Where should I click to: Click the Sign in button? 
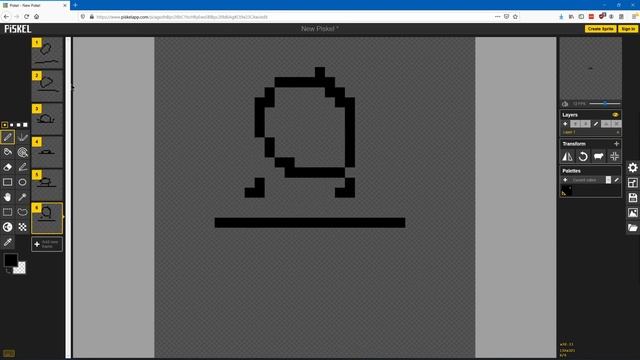tap(628, 29)
